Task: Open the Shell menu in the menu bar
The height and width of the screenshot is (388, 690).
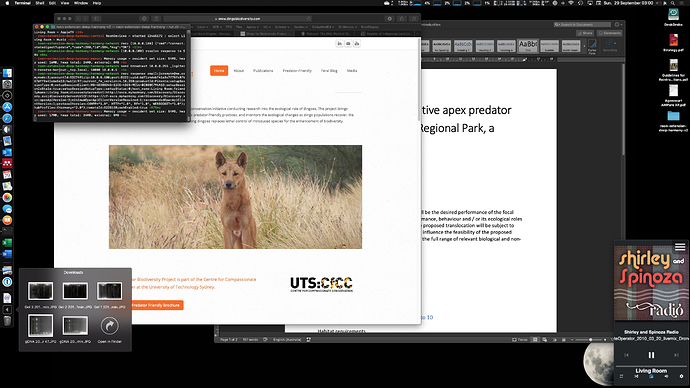Action: coord(40,3)
